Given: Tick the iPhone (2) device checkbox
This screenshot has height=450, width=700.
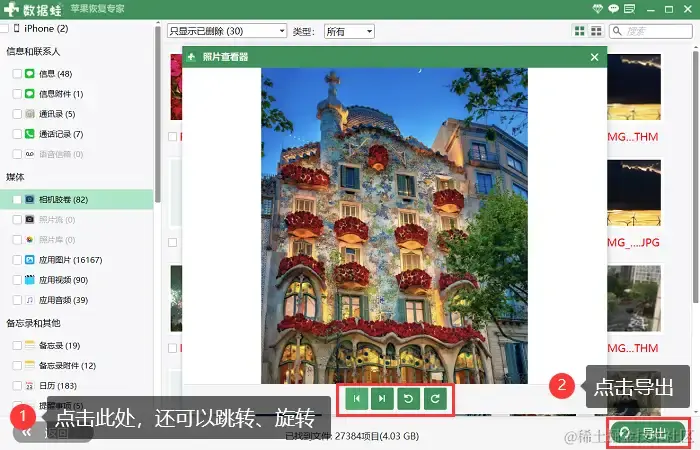Looking at the screenshot, I should (4, 29).
